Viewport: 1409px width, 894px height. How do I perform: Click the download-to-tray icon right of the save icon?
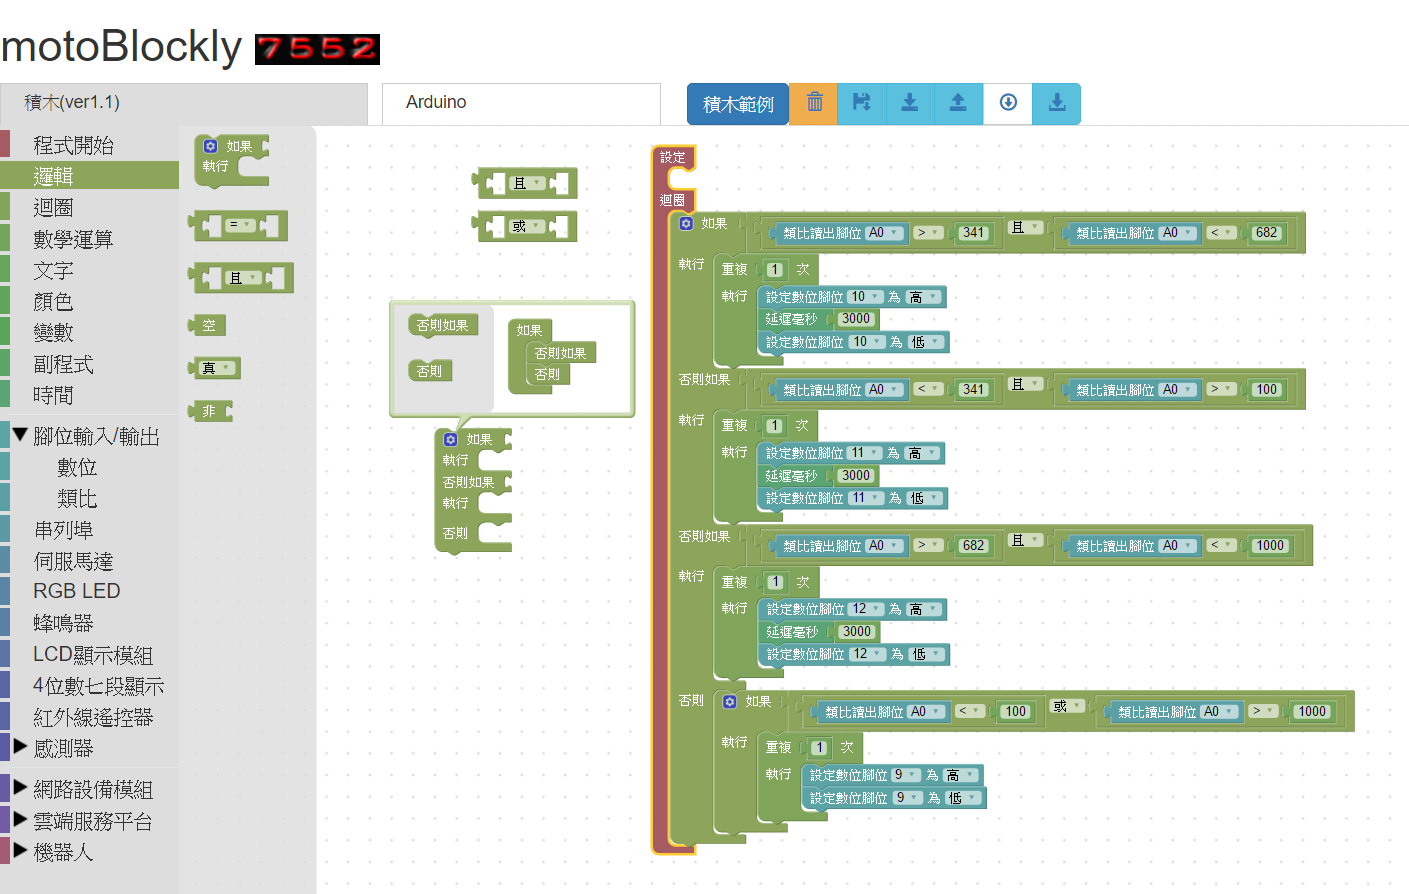[910, 103]
